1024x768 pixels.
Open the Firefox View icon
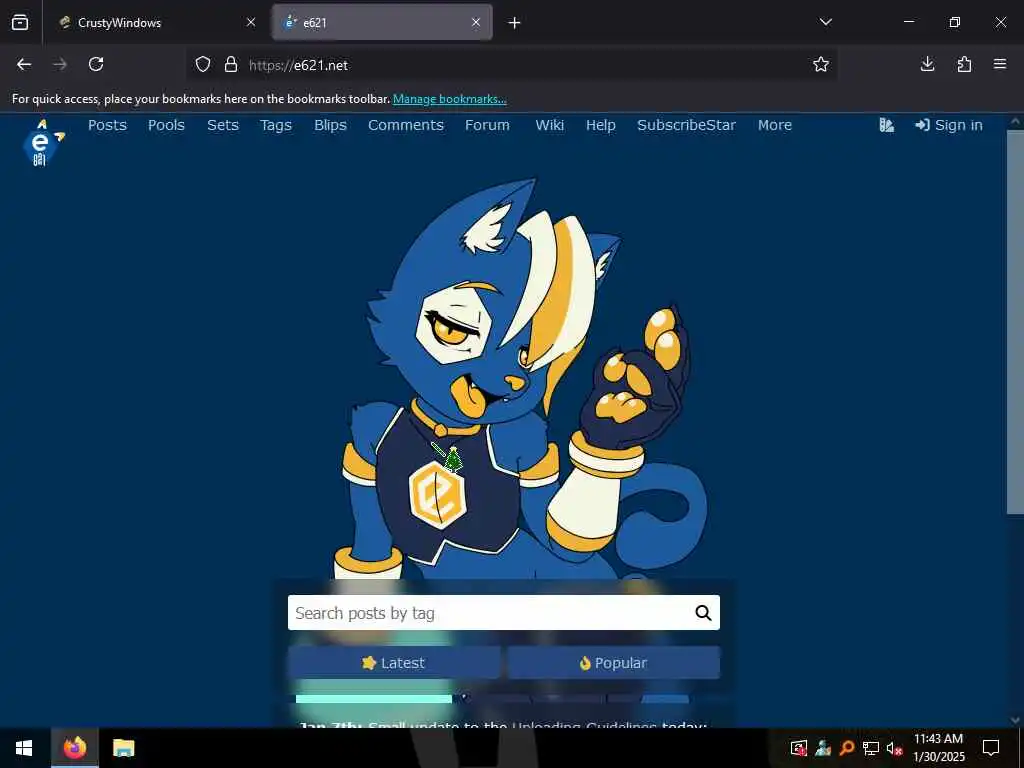click(x=20, y=22)
